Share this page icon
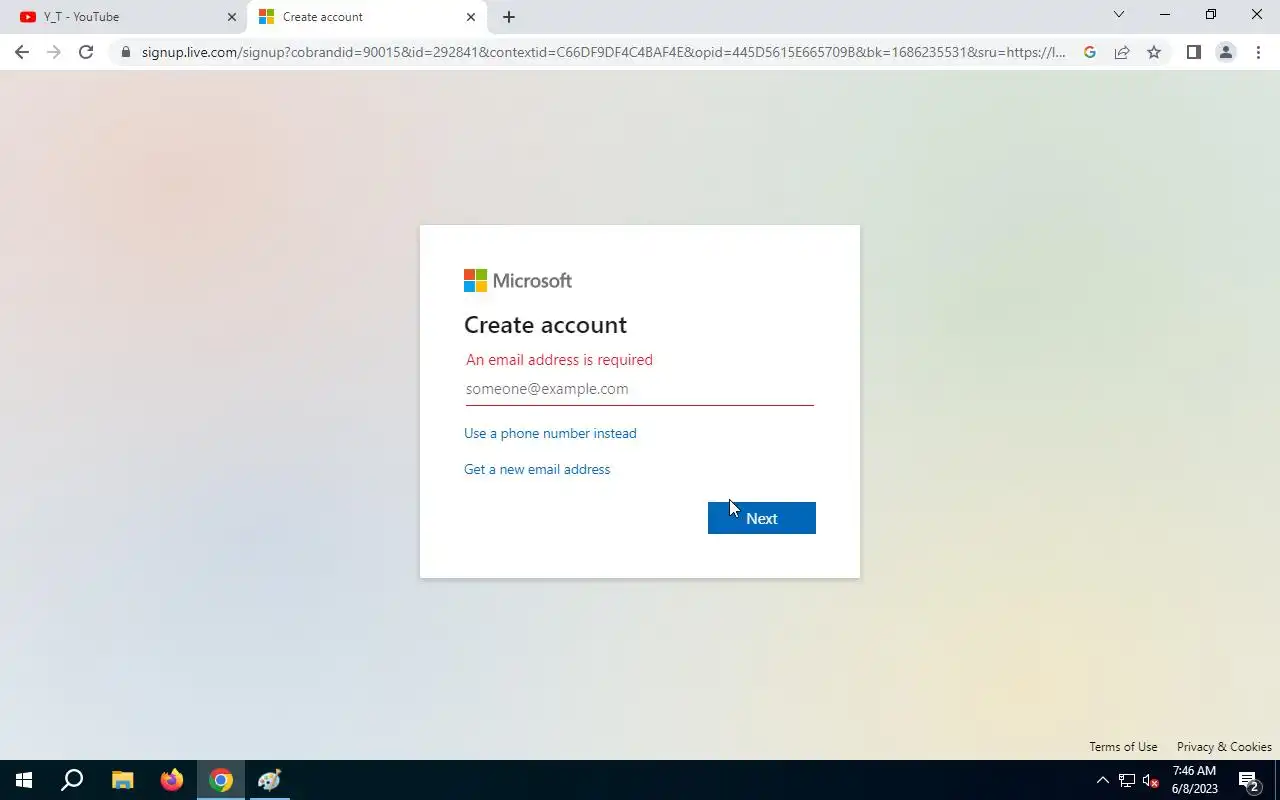Image resolution: width=1280 pixels, height=800 pixels. (x=1122, y=52)
